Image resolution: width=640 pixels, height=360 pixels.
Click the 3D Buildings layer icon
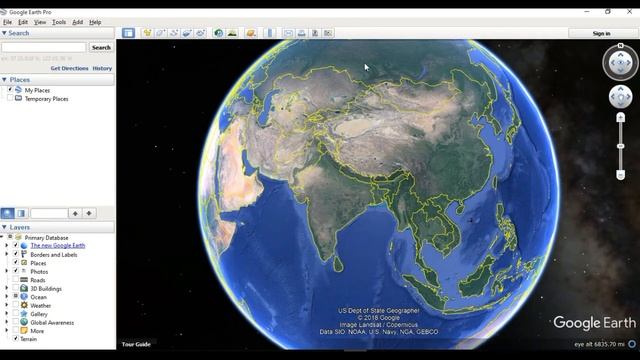tap(24, 288)
